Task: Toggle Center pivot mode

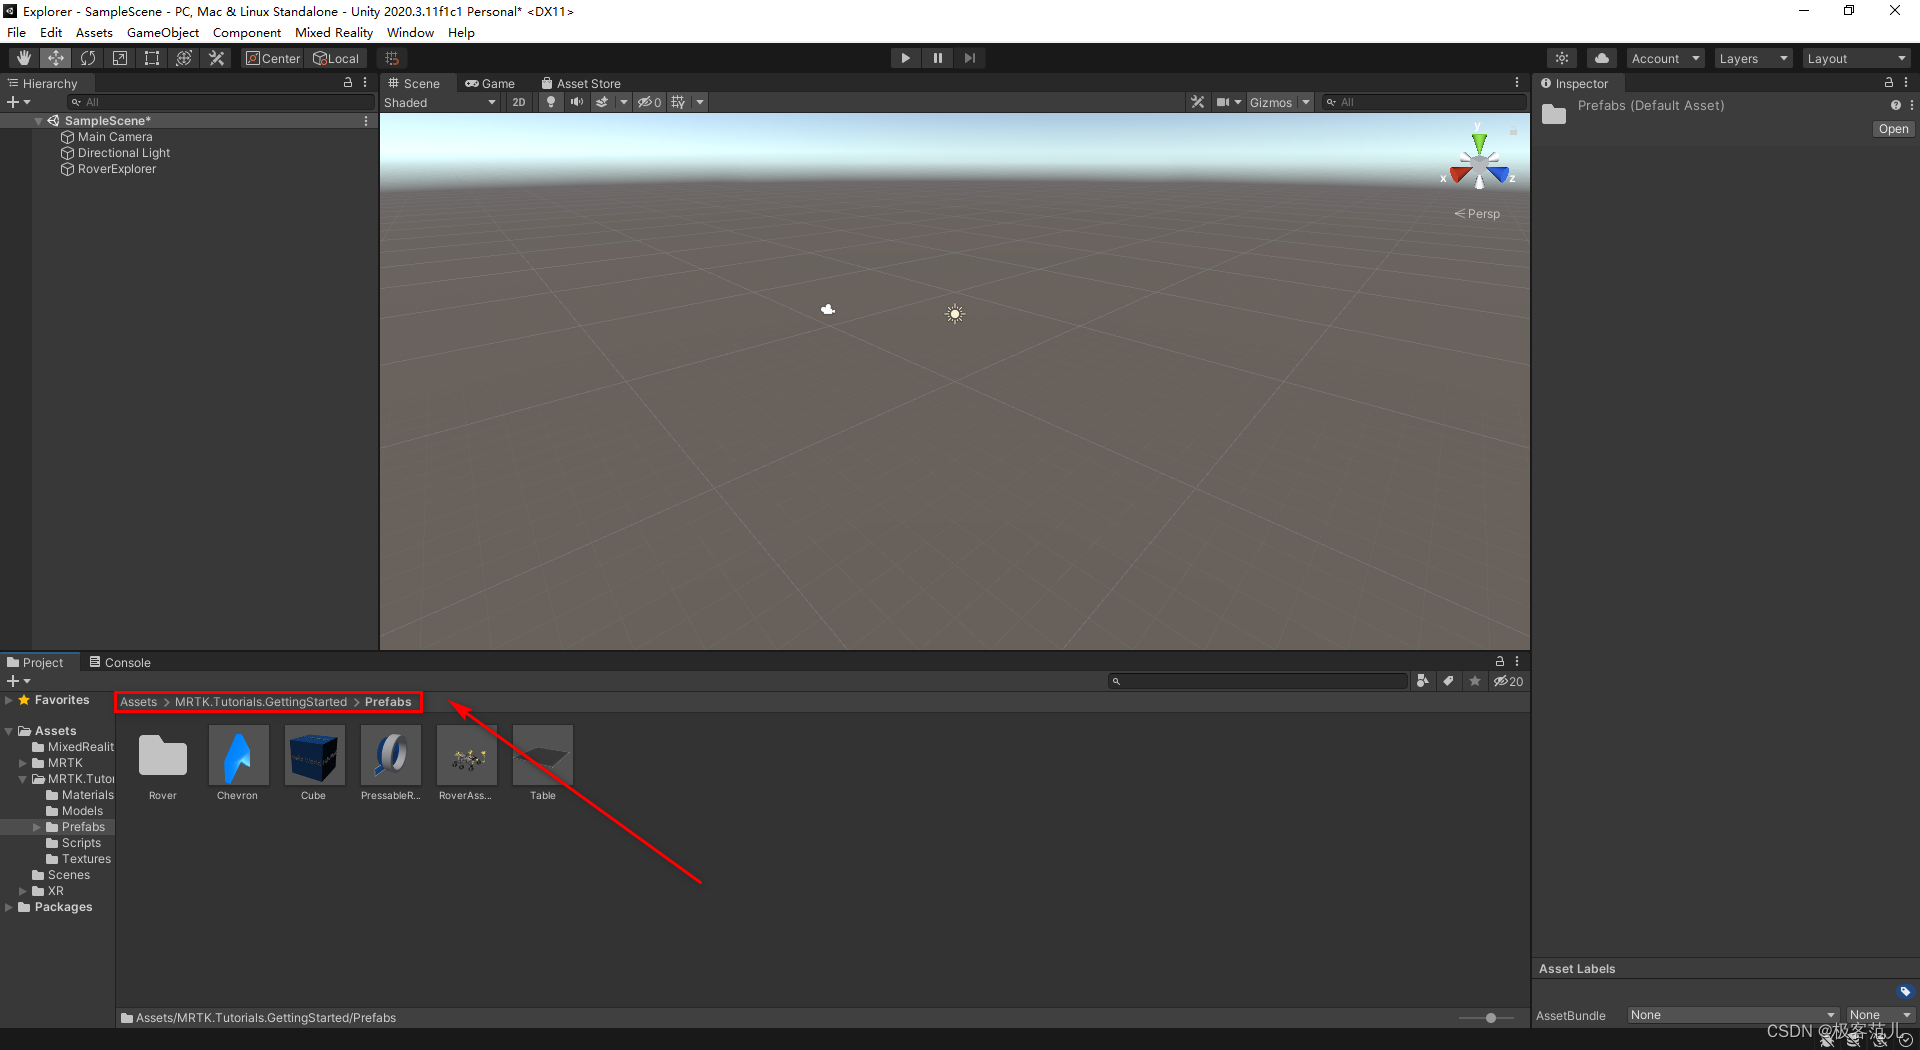Action: (x=273, y=58)
